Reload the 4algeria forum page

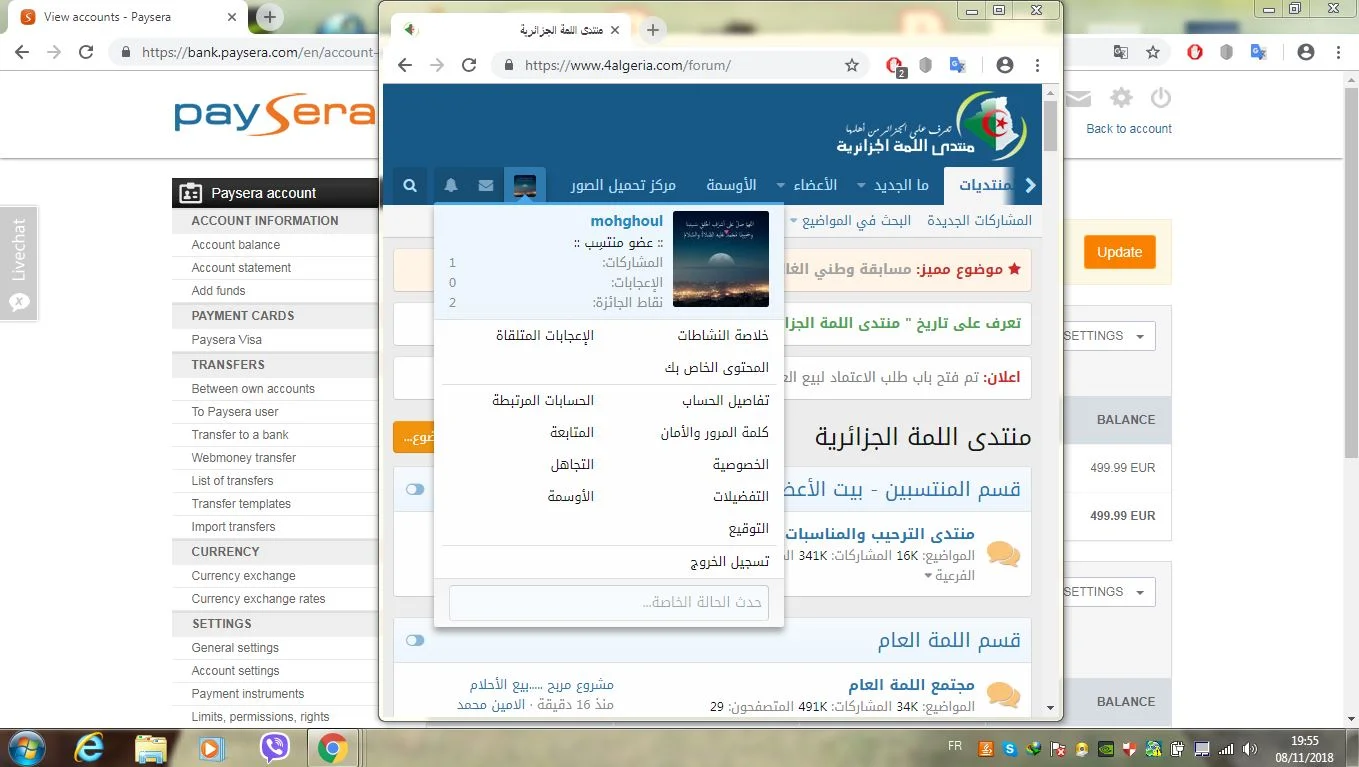coord(468,65)
